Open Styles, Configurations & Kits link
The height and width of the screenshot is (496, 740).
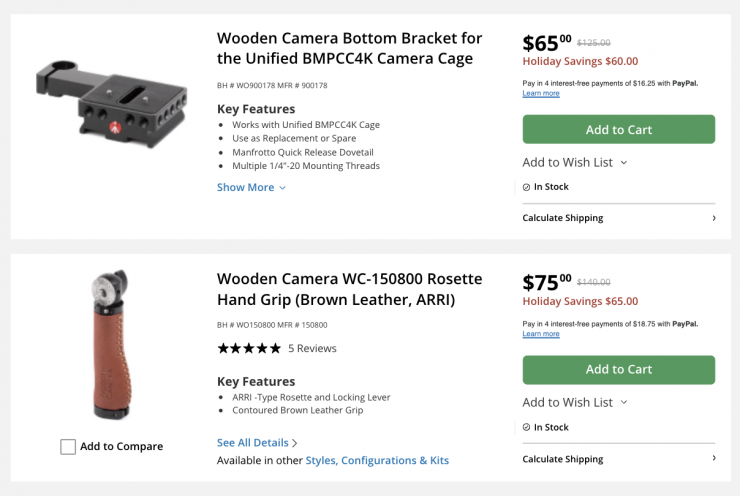(377, 461)
